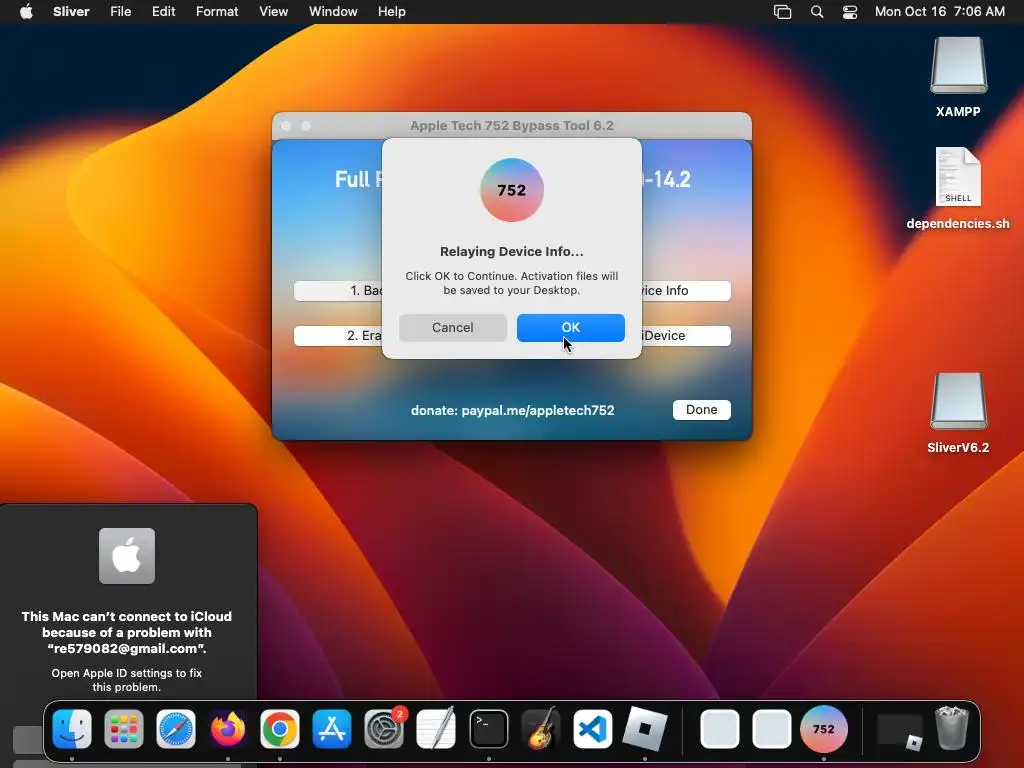Click partially hidden '1. Bac' button

click(338, 291)
